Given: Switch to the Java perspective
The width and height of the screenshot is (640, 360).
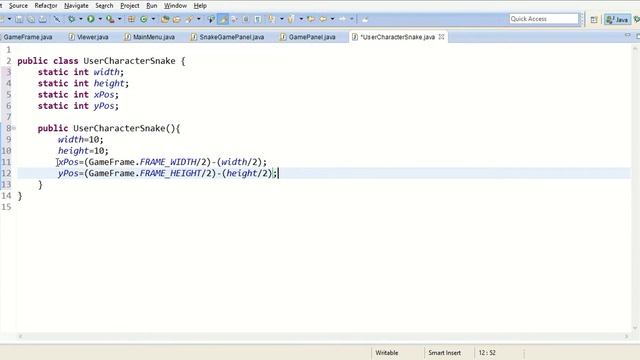Looking at the screenshot, I should pyautogui.click(x=617, y=20).
